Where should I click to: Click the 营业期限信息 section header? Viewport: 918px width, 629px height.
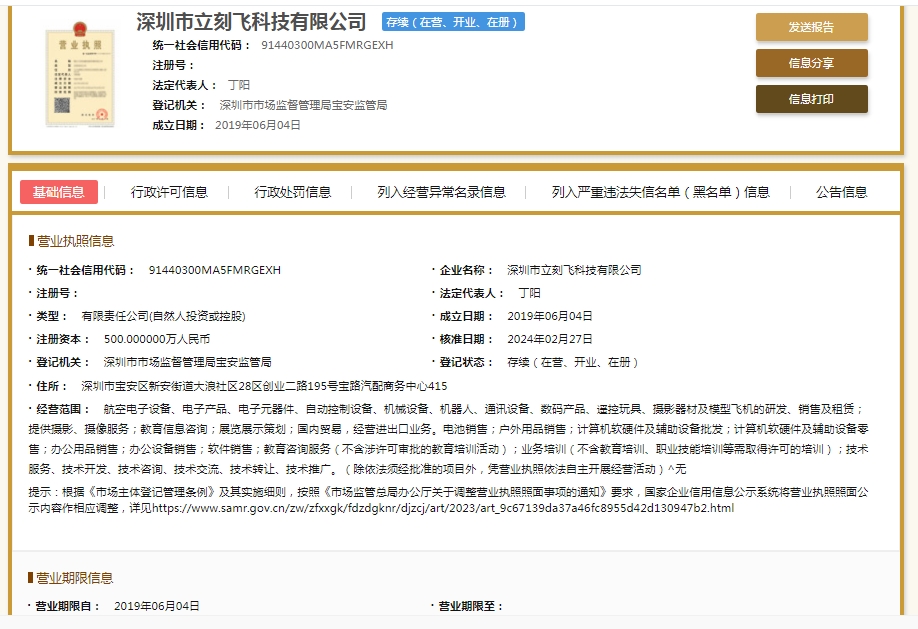tap(75, 578)
